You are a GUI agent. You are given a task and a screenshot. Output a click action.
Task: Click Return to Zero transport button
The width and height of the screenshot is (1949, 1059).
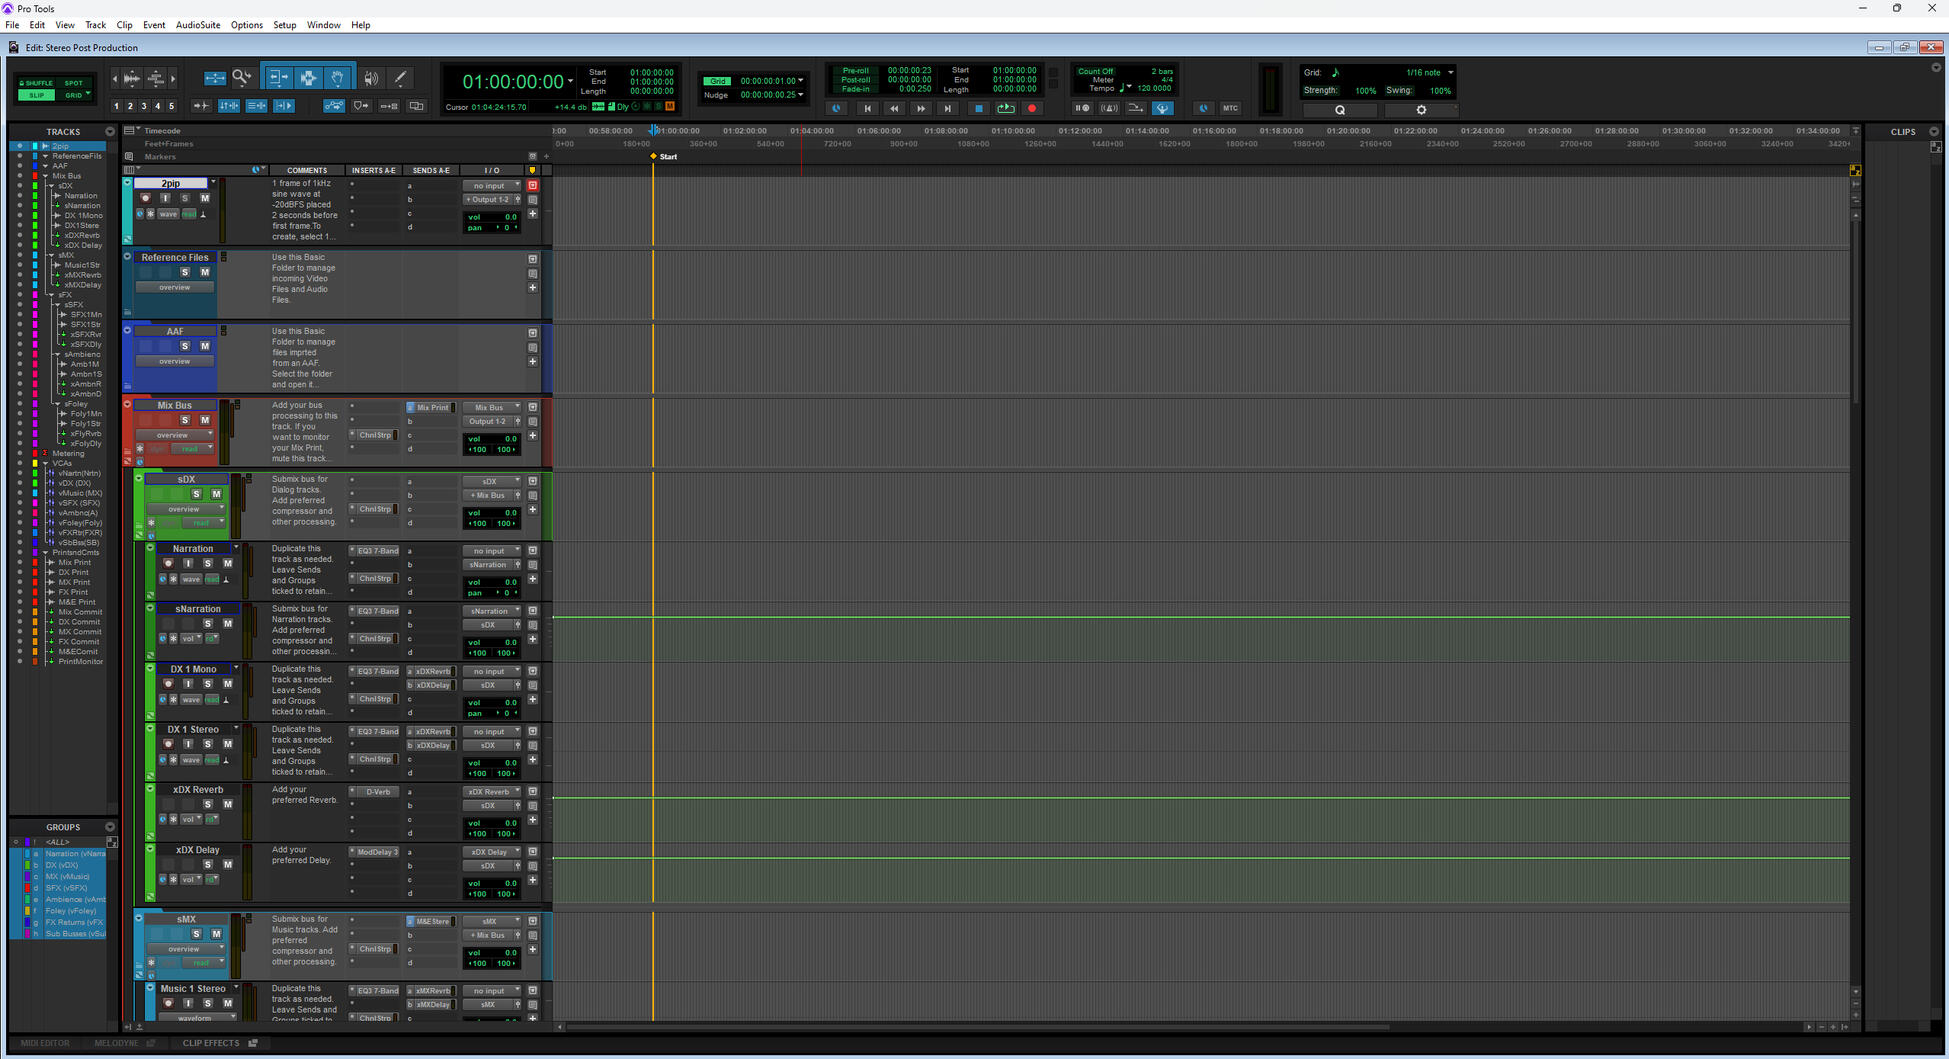tap(867, 108)
